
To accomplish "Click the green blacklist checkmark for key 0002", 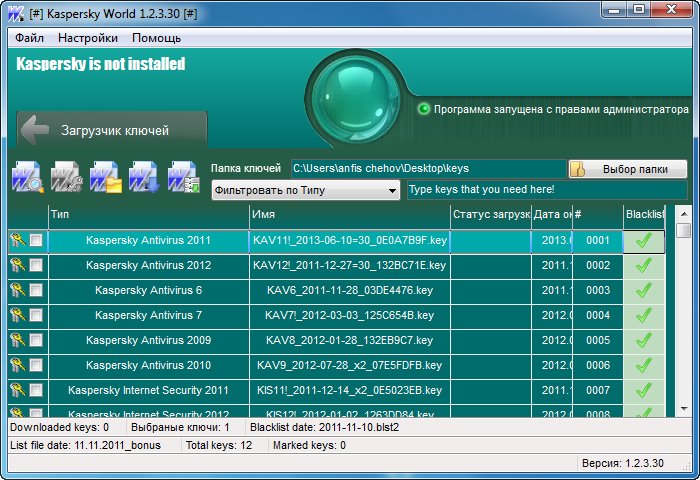I will click(x=644, y=266).
